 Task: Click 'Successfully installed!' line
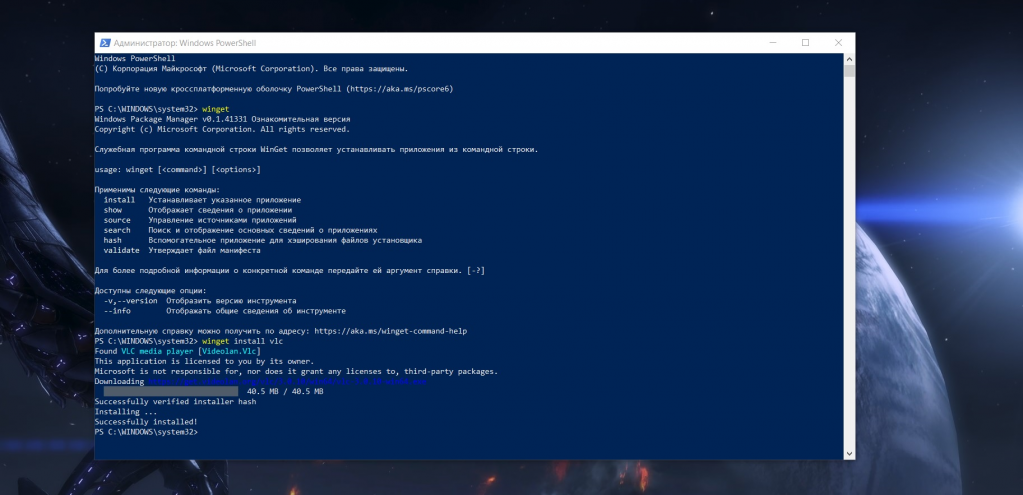(x=146, y=422)
